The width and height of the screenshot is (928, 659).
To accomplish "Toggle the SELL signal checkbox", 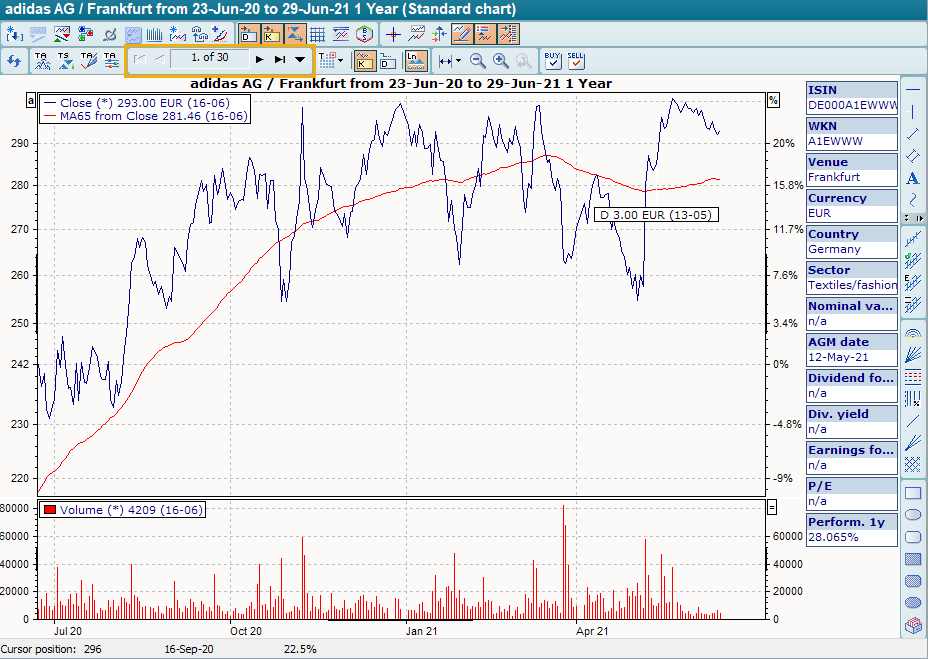I will tap(575, 61).
